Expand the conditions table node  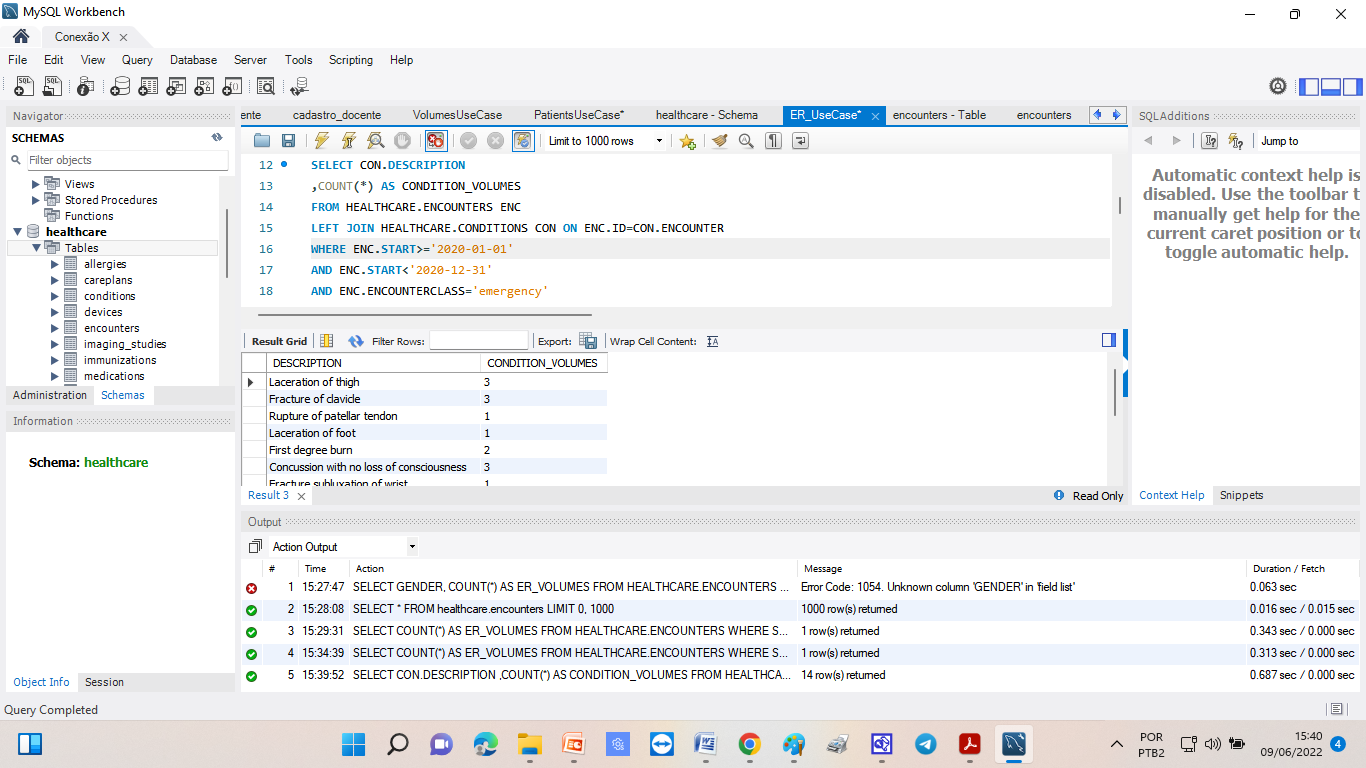pyautogui.click(x=55, y=296)
